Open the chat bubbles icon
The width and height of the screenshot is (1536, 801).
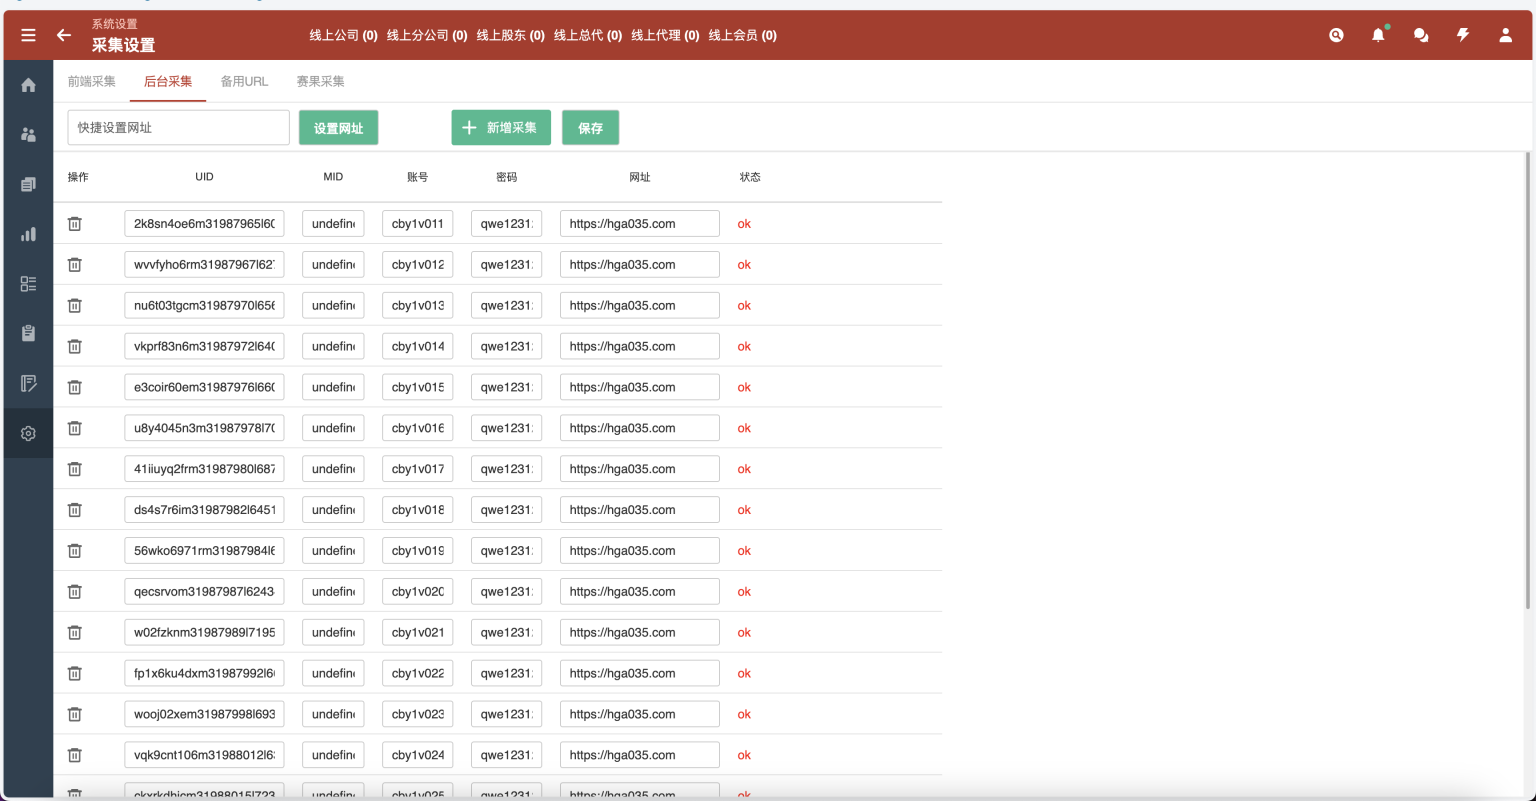click(1420, 35)
